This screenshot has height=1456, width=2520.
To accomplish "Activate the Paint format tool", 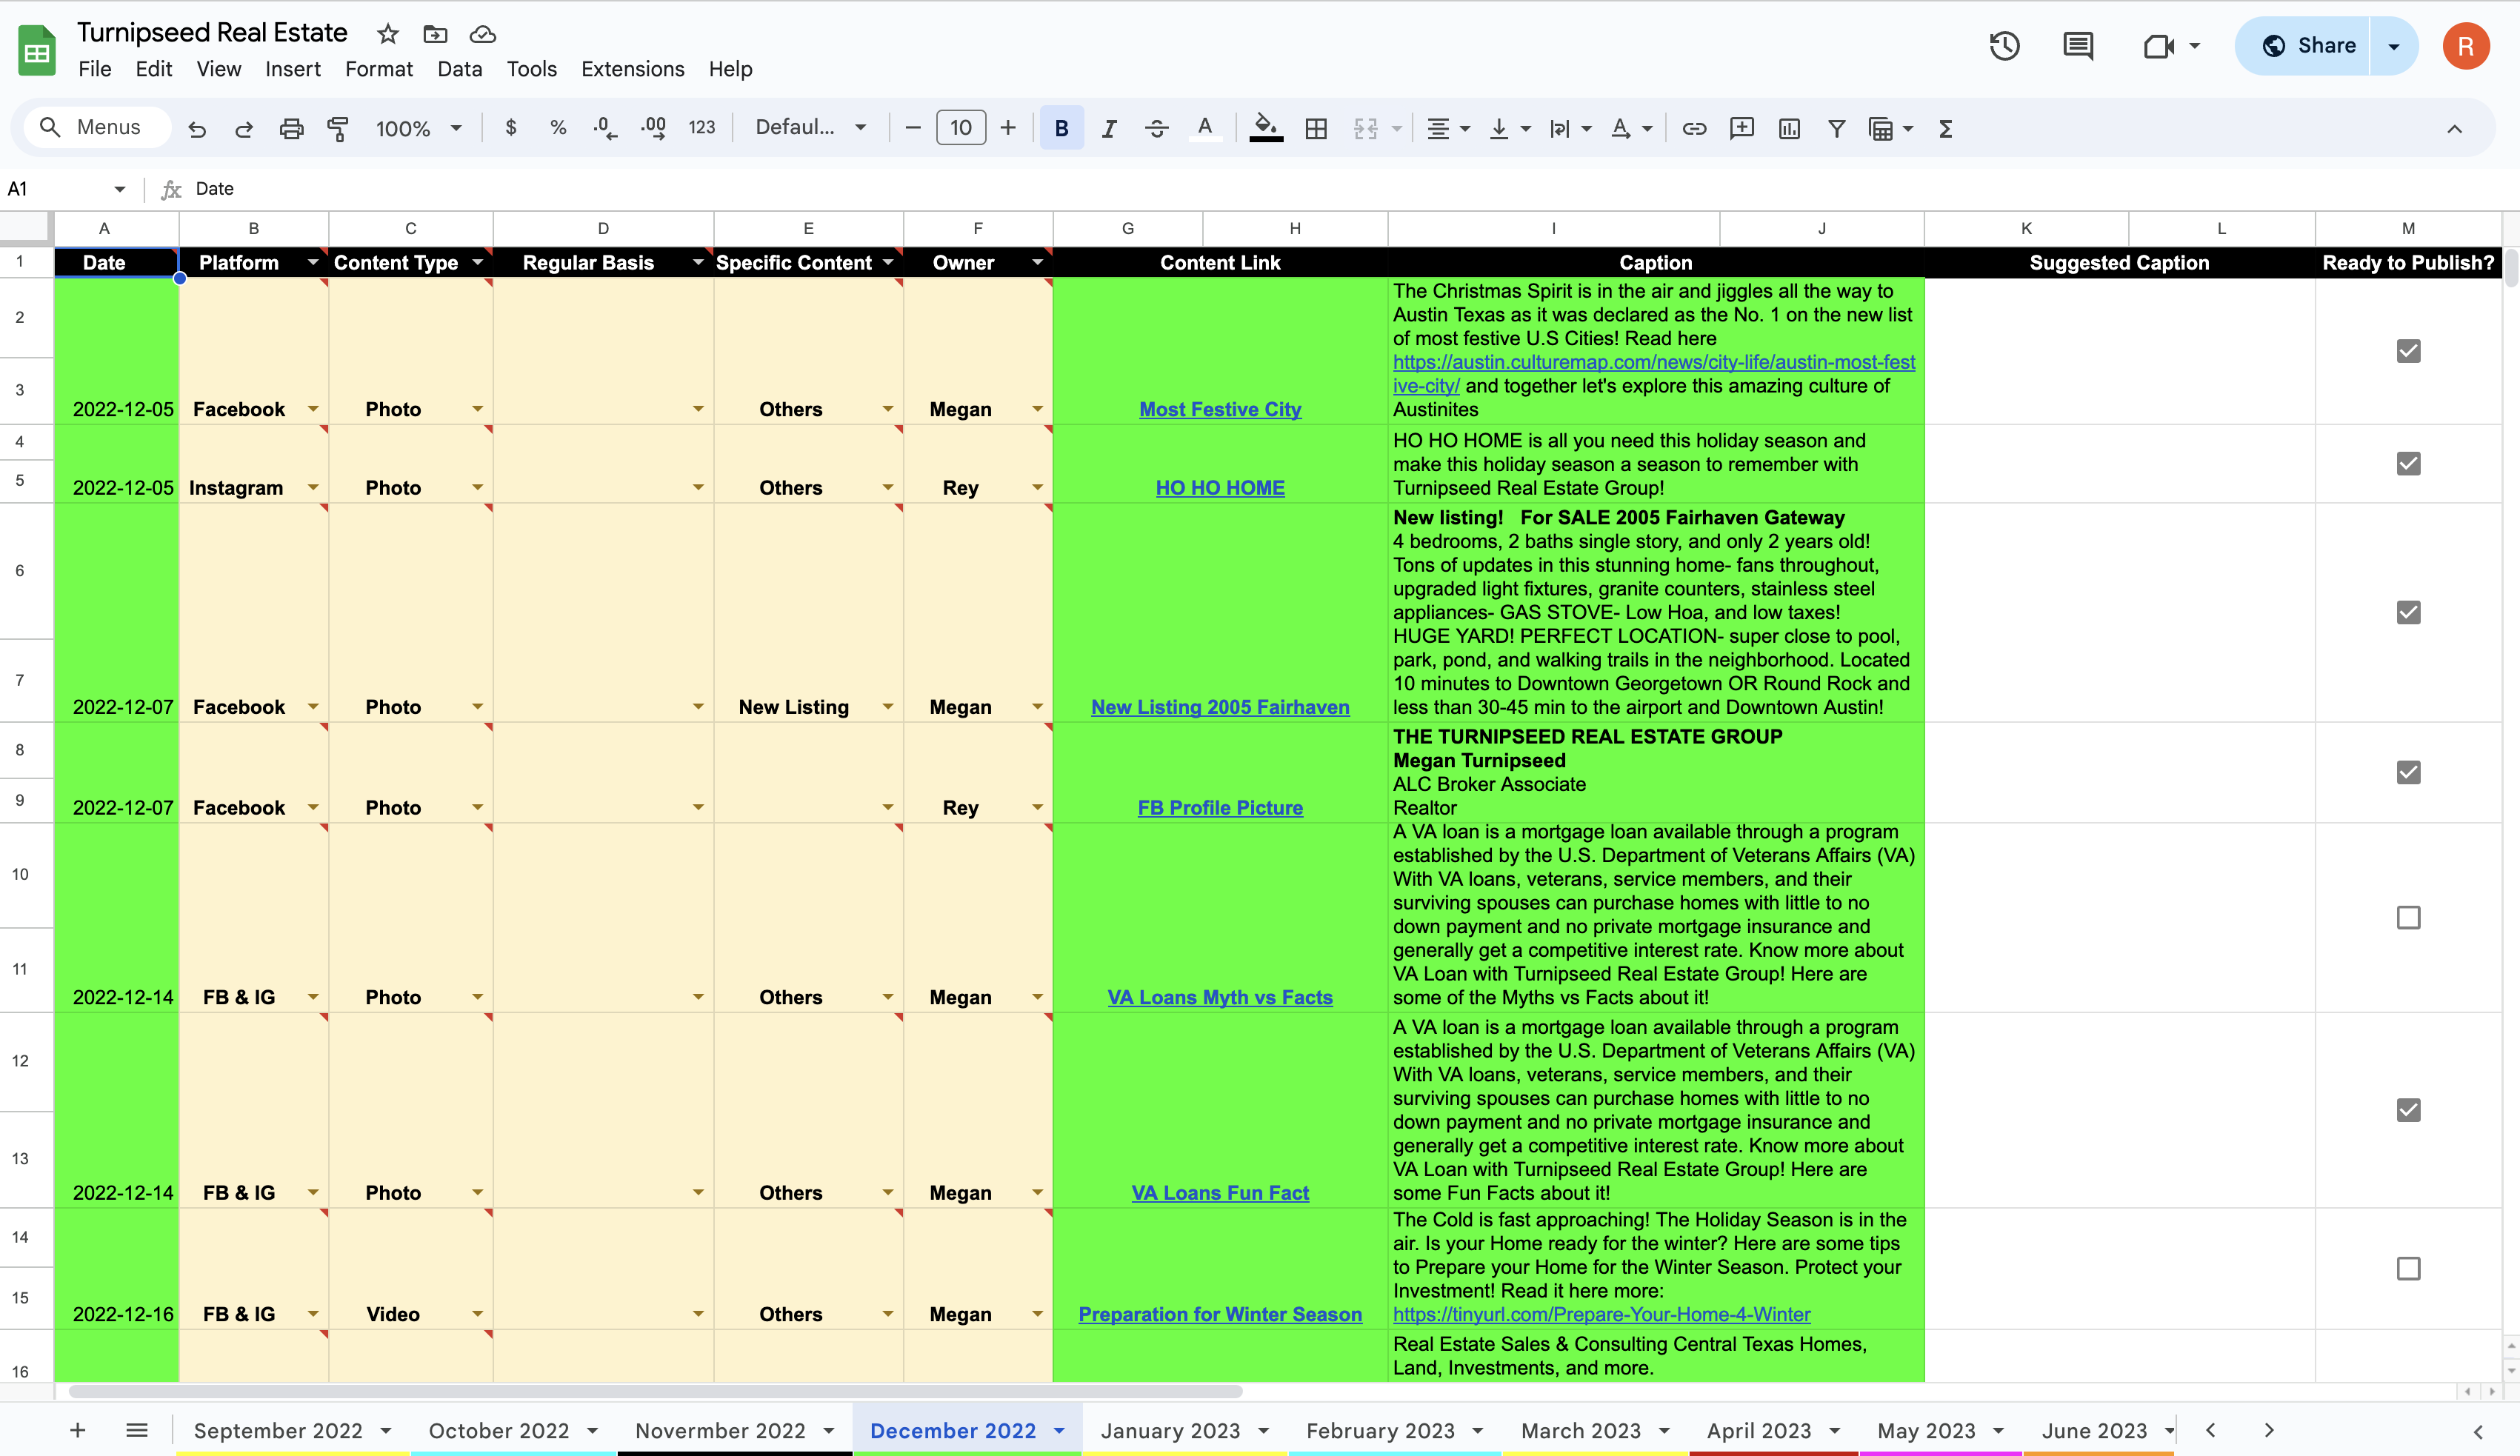I will [x=338, y=129].
